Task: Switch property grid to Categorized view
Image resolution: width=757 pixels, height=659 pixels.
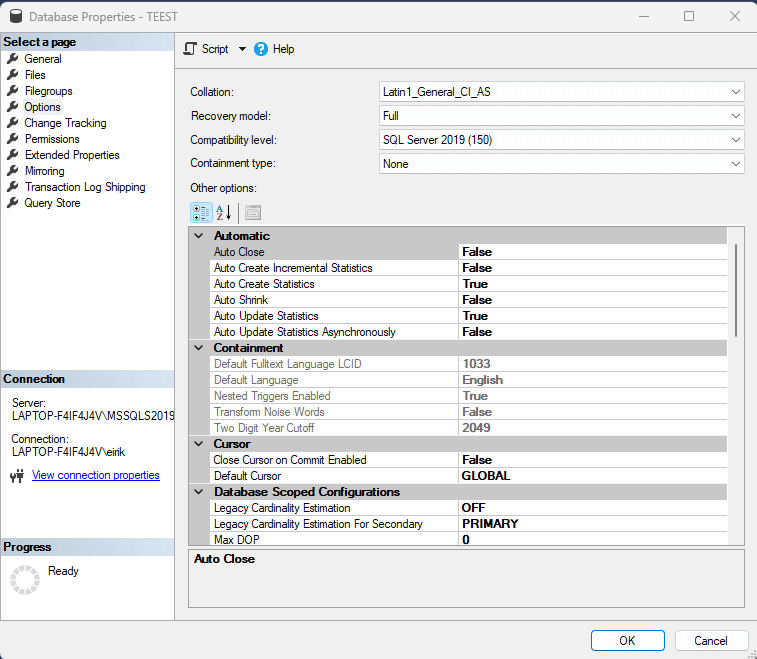Action: coord(200,212)
